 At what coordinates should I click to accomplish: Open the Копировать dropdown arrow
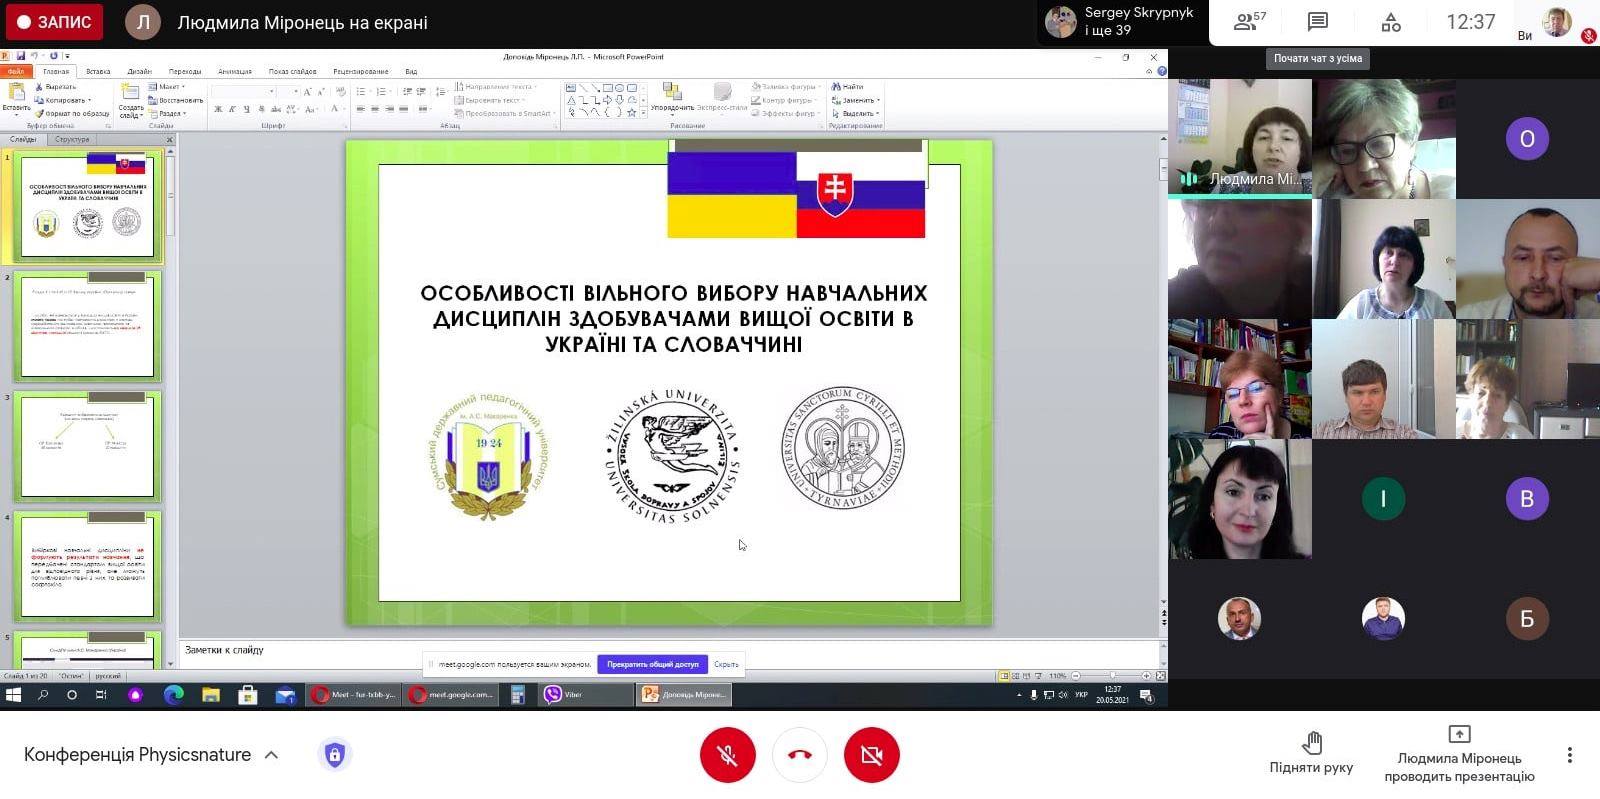pos(90,100)
